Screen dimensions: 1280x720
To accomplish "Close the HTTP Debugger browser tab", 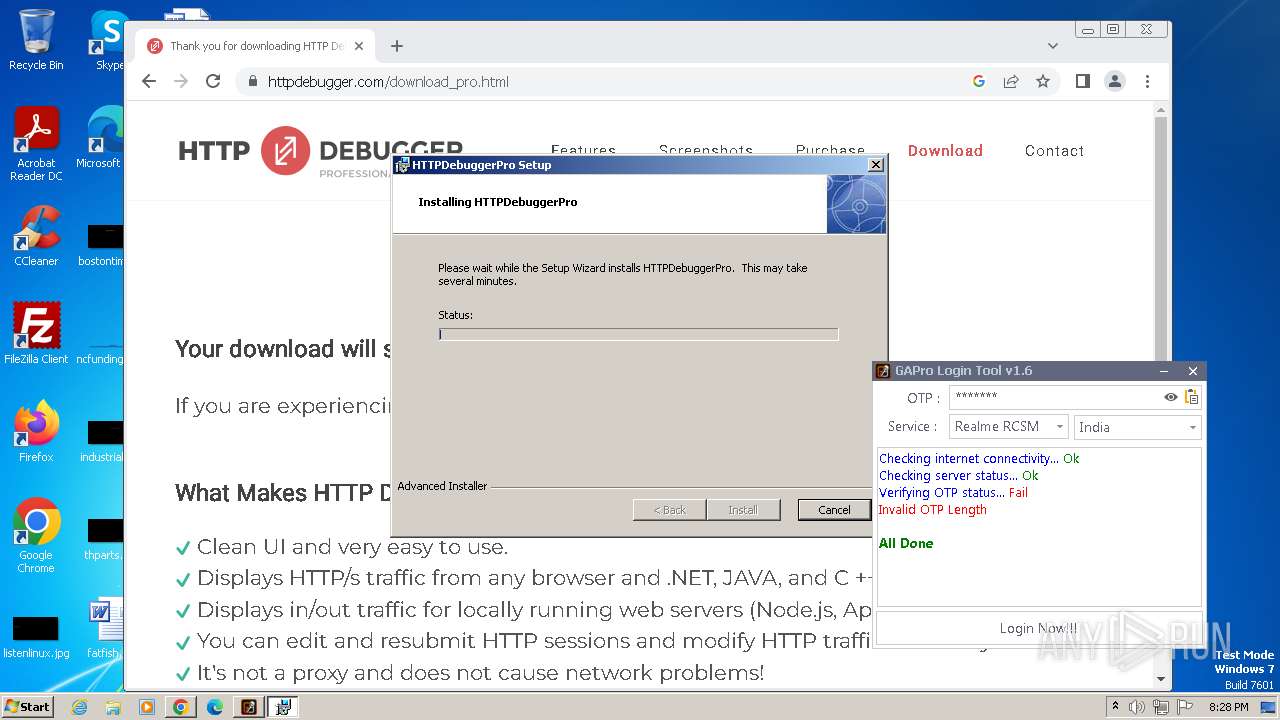I will click(x=359, y=46).
